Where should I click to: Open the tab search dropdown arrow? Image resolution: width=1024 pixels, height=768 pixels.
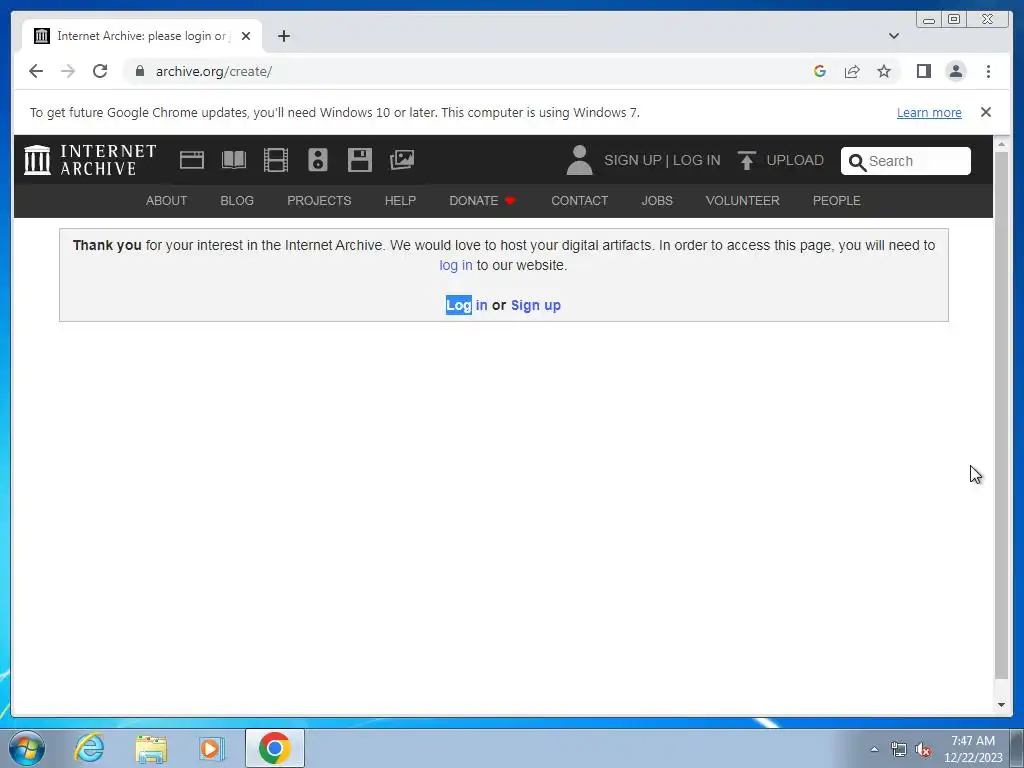(x=894, y=36)
